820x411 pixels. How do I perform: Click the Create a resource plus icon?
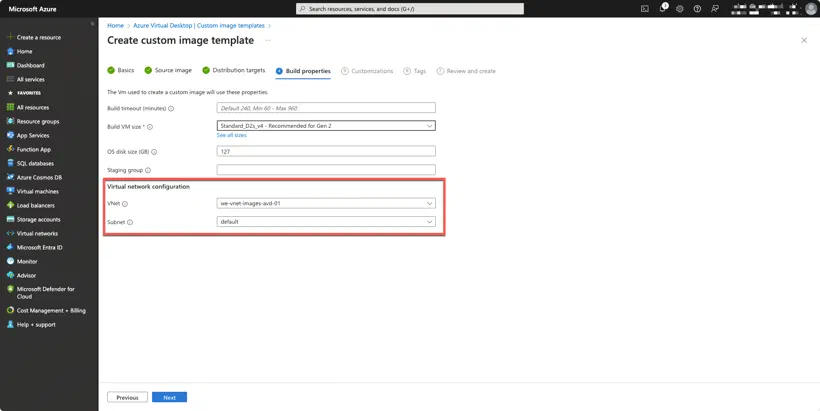[10, 37]
